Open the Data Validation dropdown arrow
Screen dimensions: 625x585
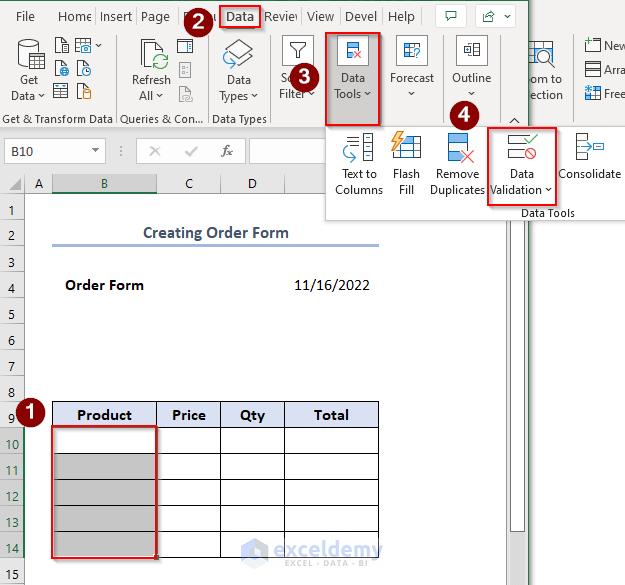coord(548,190)
